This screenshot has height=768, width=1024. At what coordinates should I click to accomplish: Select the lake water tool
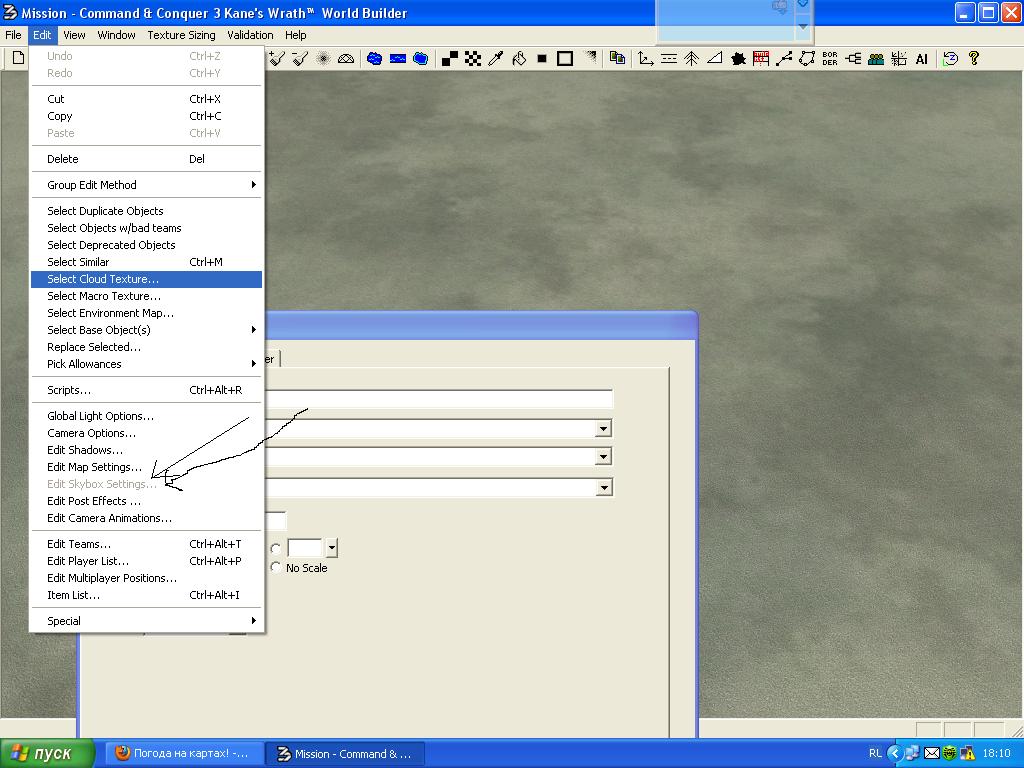pos(374,59)
